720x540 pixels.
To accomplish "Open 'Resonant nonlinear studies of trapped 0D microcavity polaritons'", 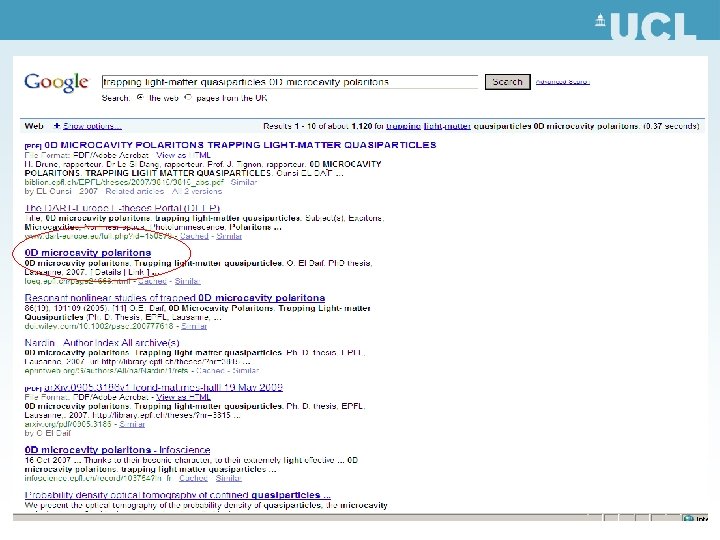I will [174, 298].
